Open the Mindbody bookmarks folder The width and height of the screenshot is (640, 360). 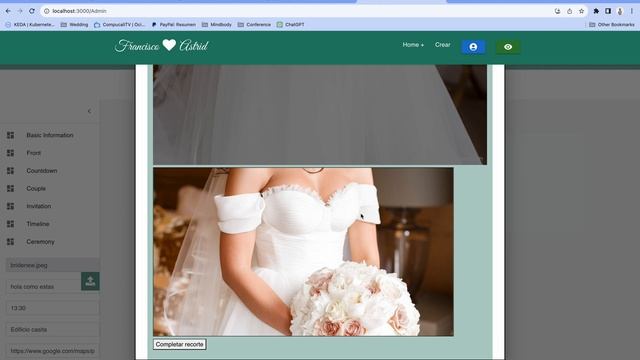click(217, 24)
